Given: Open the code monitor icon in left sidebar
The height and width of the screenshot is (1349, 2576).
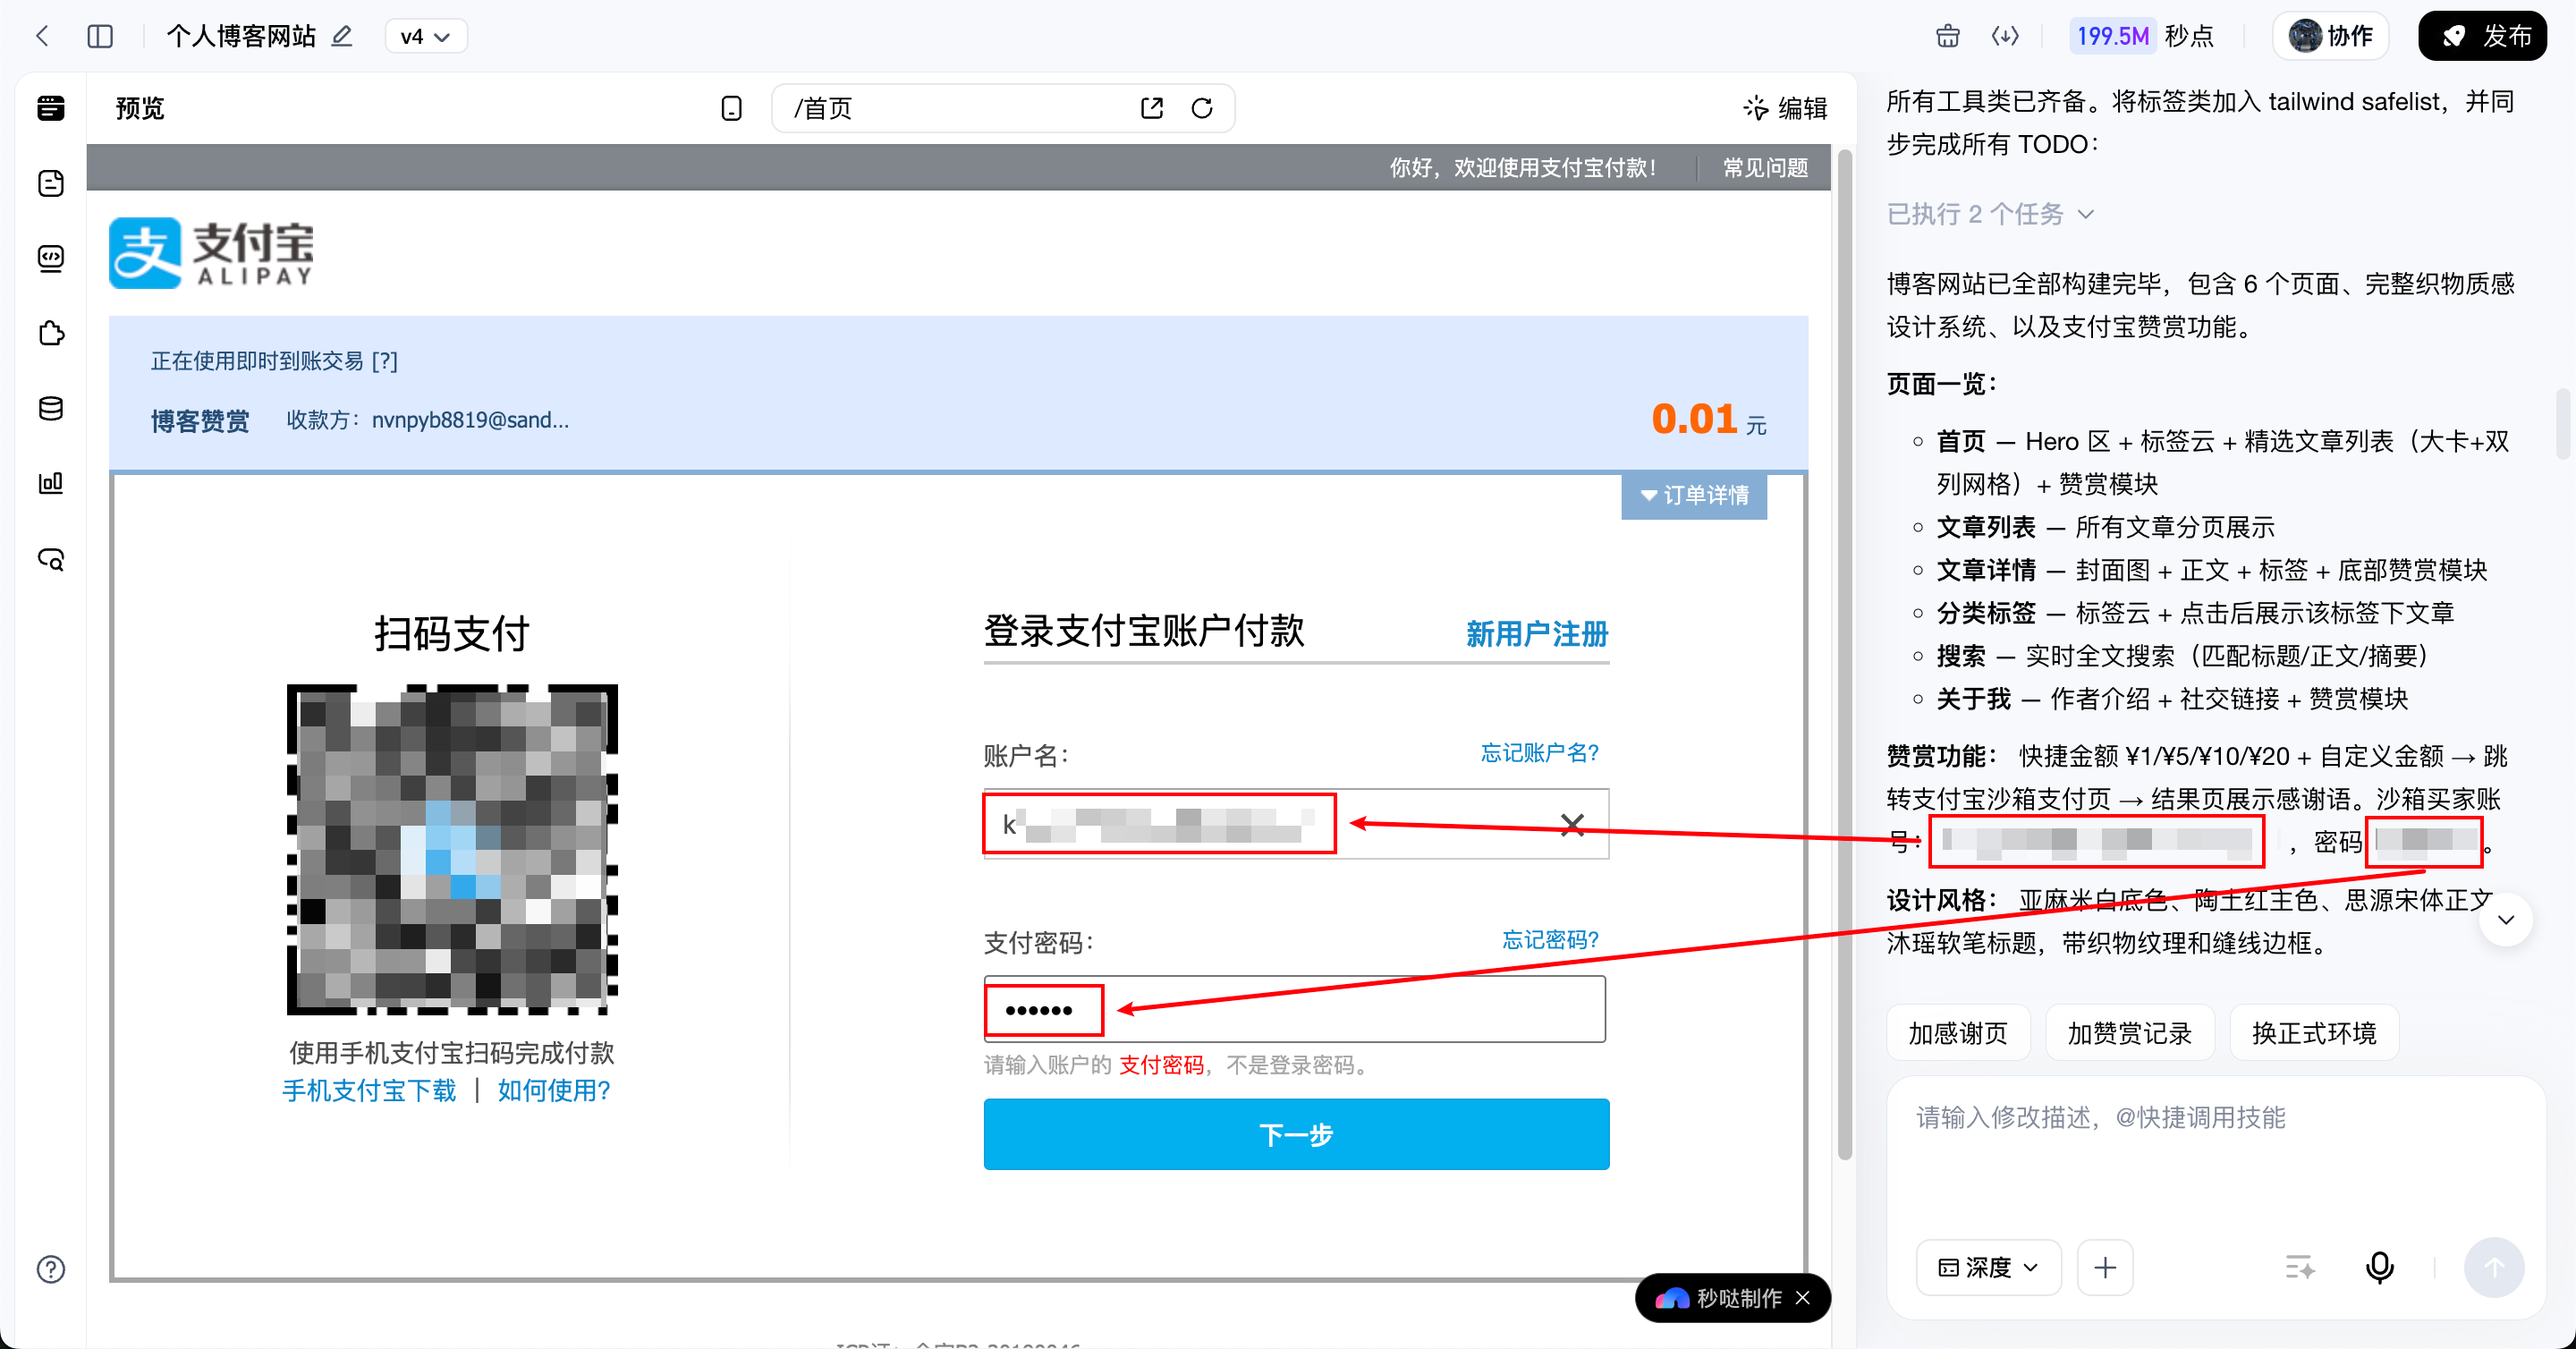Looking at the screenshot, I should pos(51,259).
